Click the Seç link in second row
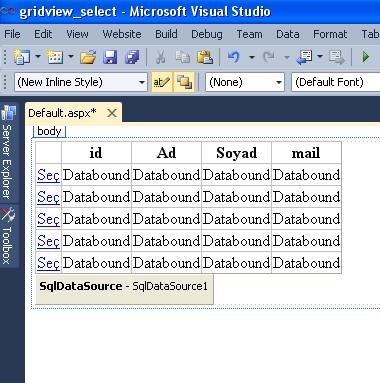This screenshot has width=380, height=383. tap(48, 197)
